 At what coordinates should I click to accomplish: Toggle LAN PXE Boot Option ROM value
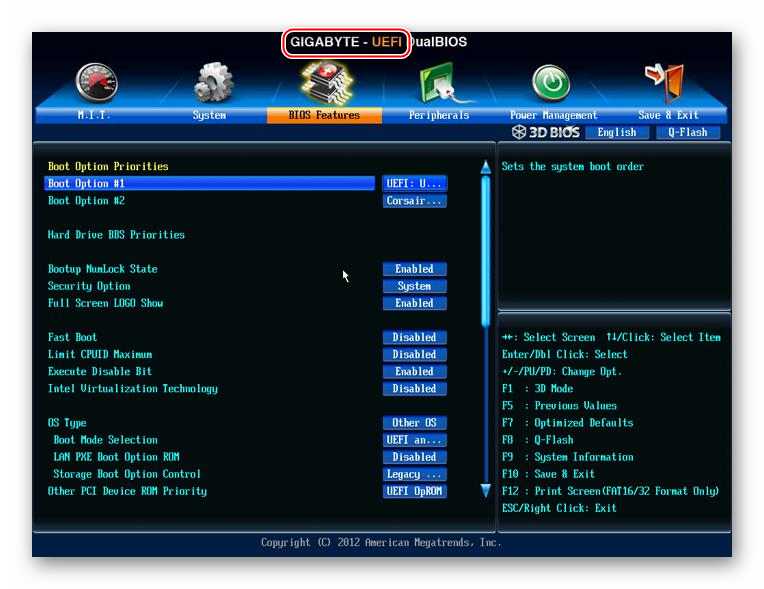pyautogui.click(x=414, y=457)
